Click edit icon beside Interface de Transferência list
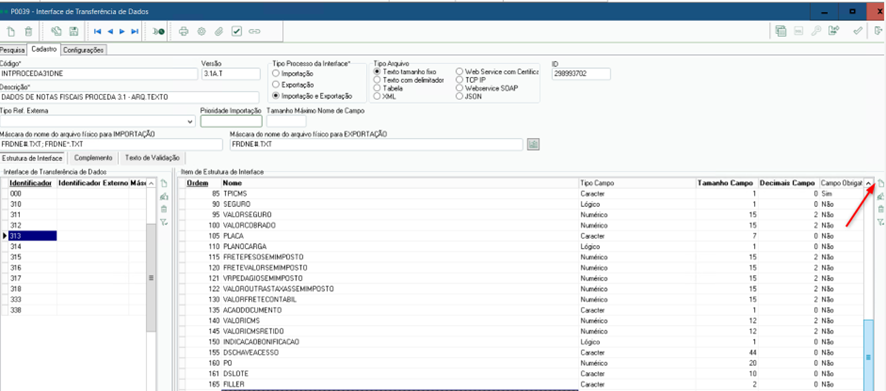Viewport: 886px width, 391px height. pyautogui.click(x=164, y=197)
